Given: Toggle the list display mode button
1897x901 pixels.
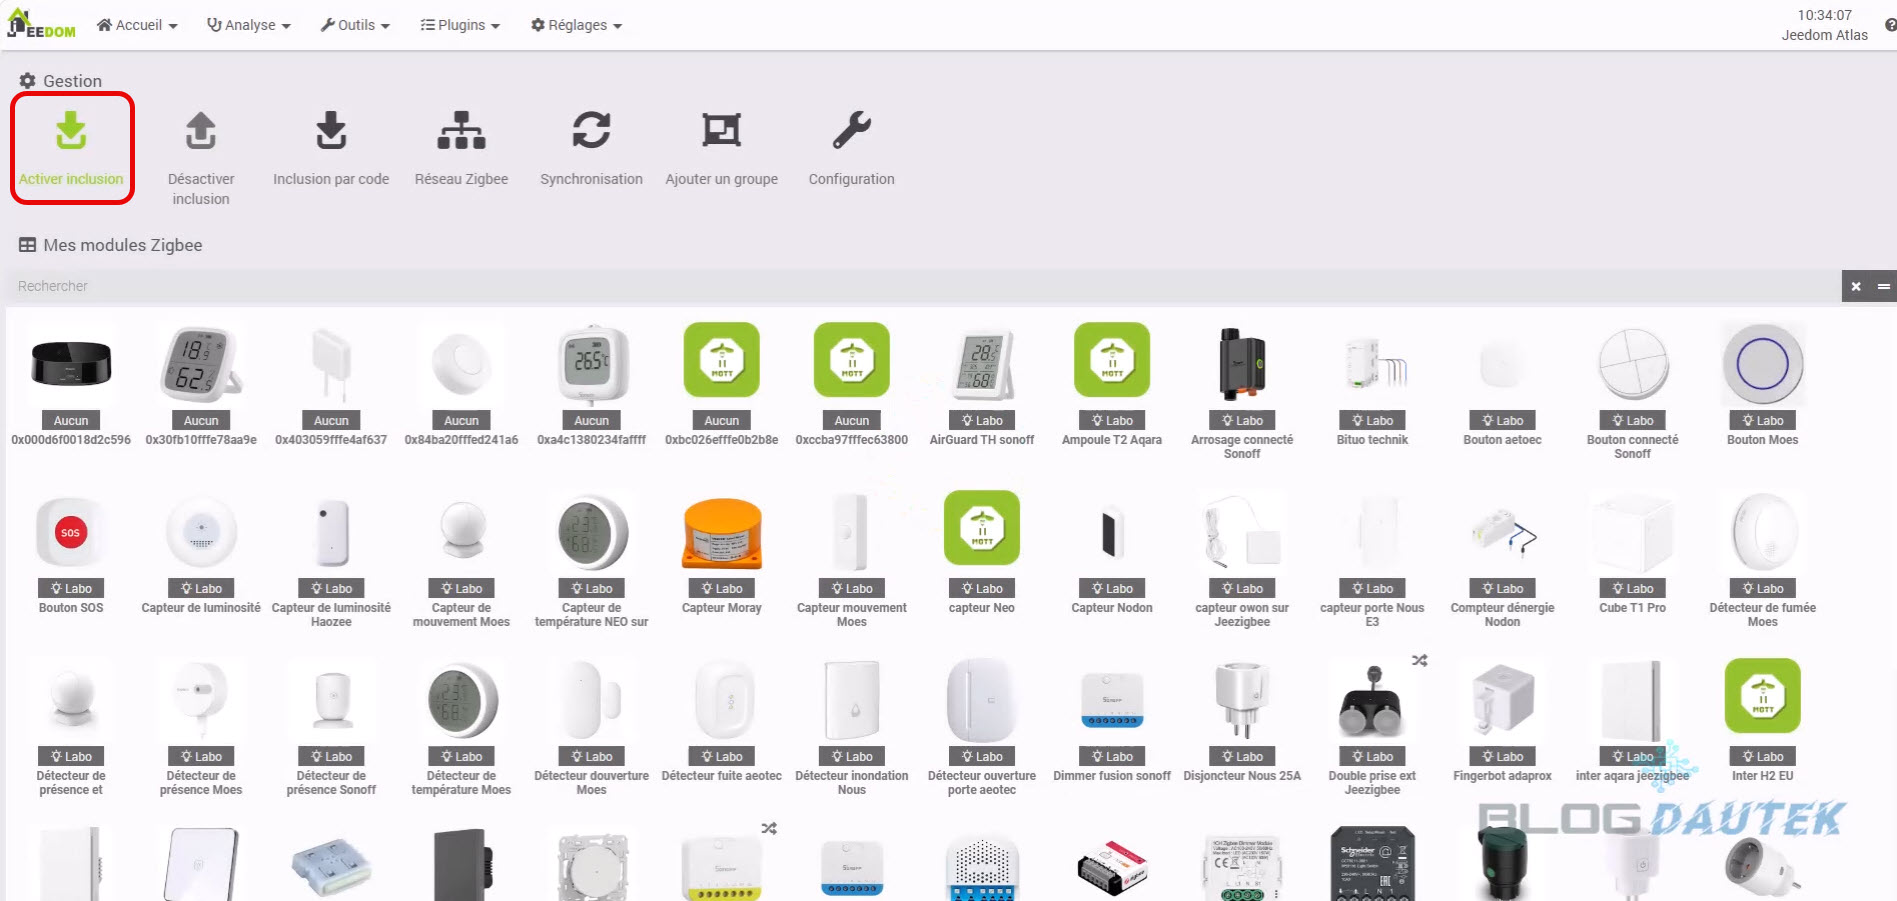Looking at the screenshot, I should click(x=1883, y=286).
